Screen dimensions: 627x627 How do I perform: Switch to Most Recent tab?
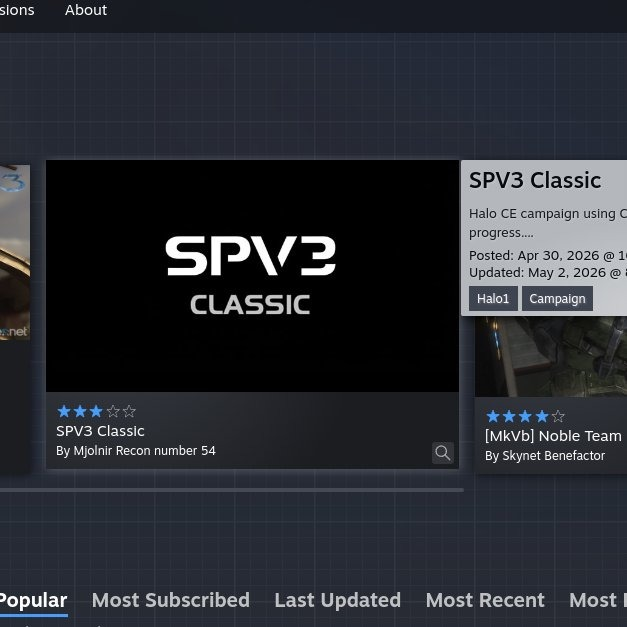[485, 600]
